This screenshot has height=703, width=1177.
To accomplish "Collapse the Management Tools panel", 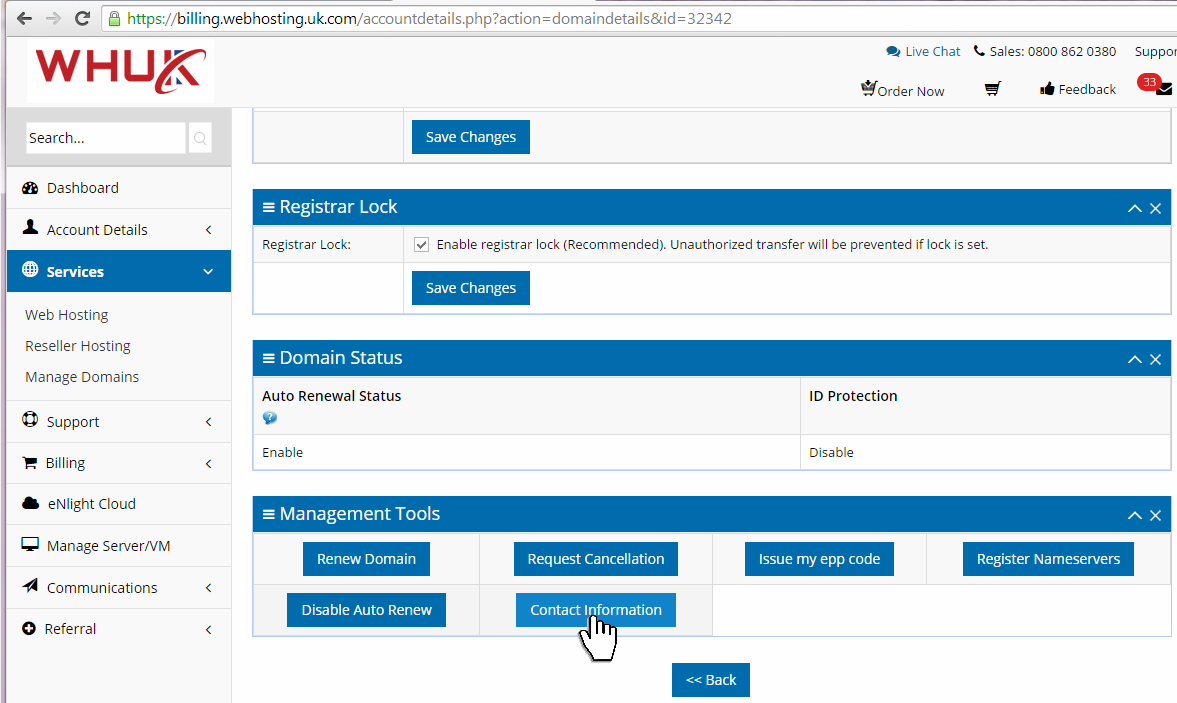I will [x=1134, y=515].
